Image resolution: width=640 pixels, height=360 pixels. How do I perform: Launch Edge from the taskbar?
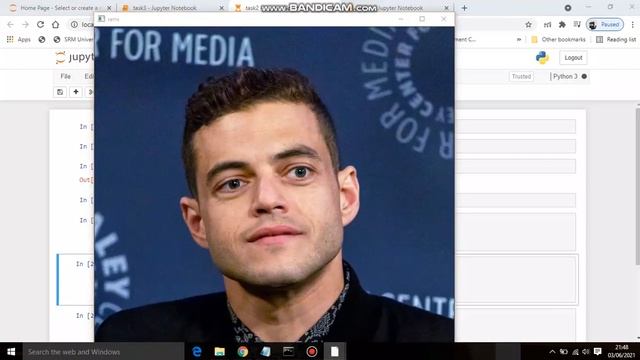[x=197, y=351]
